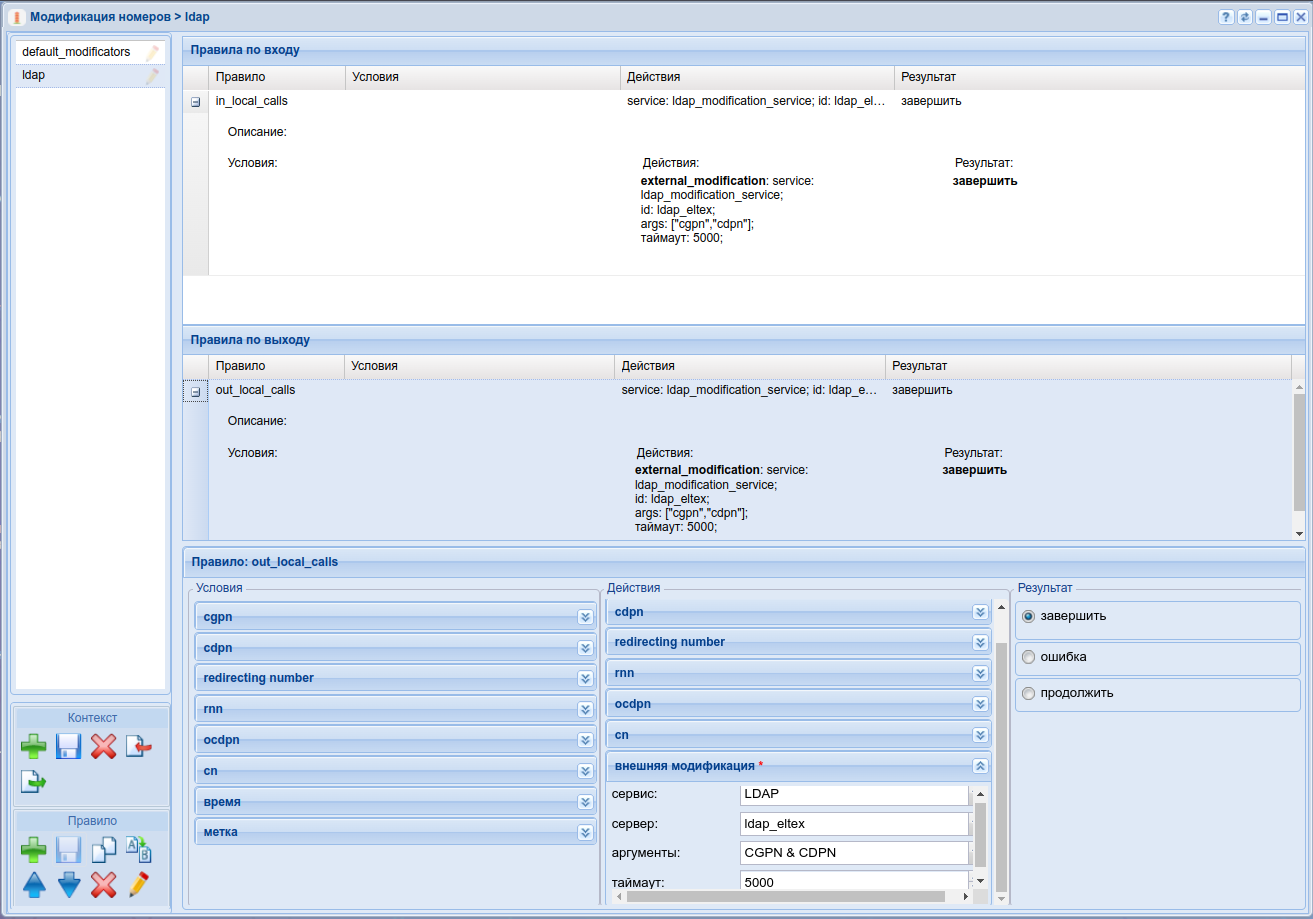Add a new context with green plus
This screenshot has height=919, width=1313.
pyautogui.click(x=34, y=746)
